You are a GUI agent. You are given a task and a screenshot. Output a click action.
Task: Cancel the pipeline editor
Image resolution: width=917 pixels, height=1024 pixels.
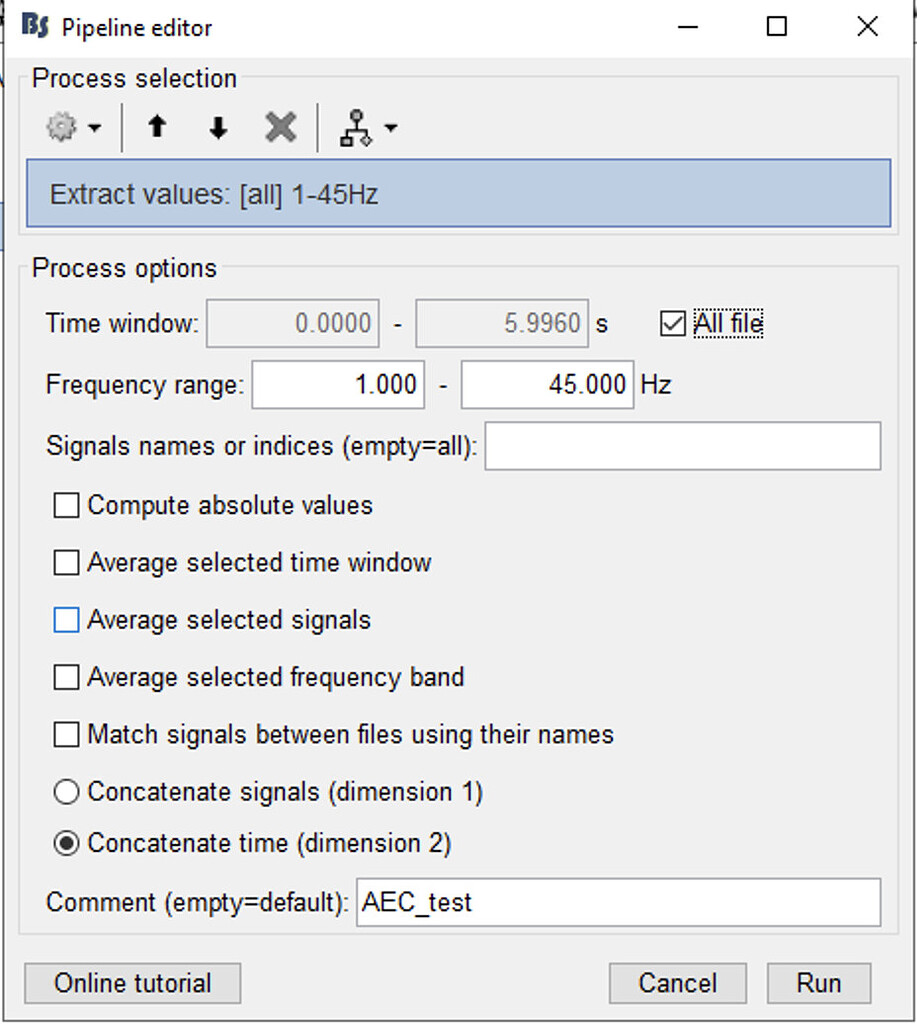click(x=677, y=983)
